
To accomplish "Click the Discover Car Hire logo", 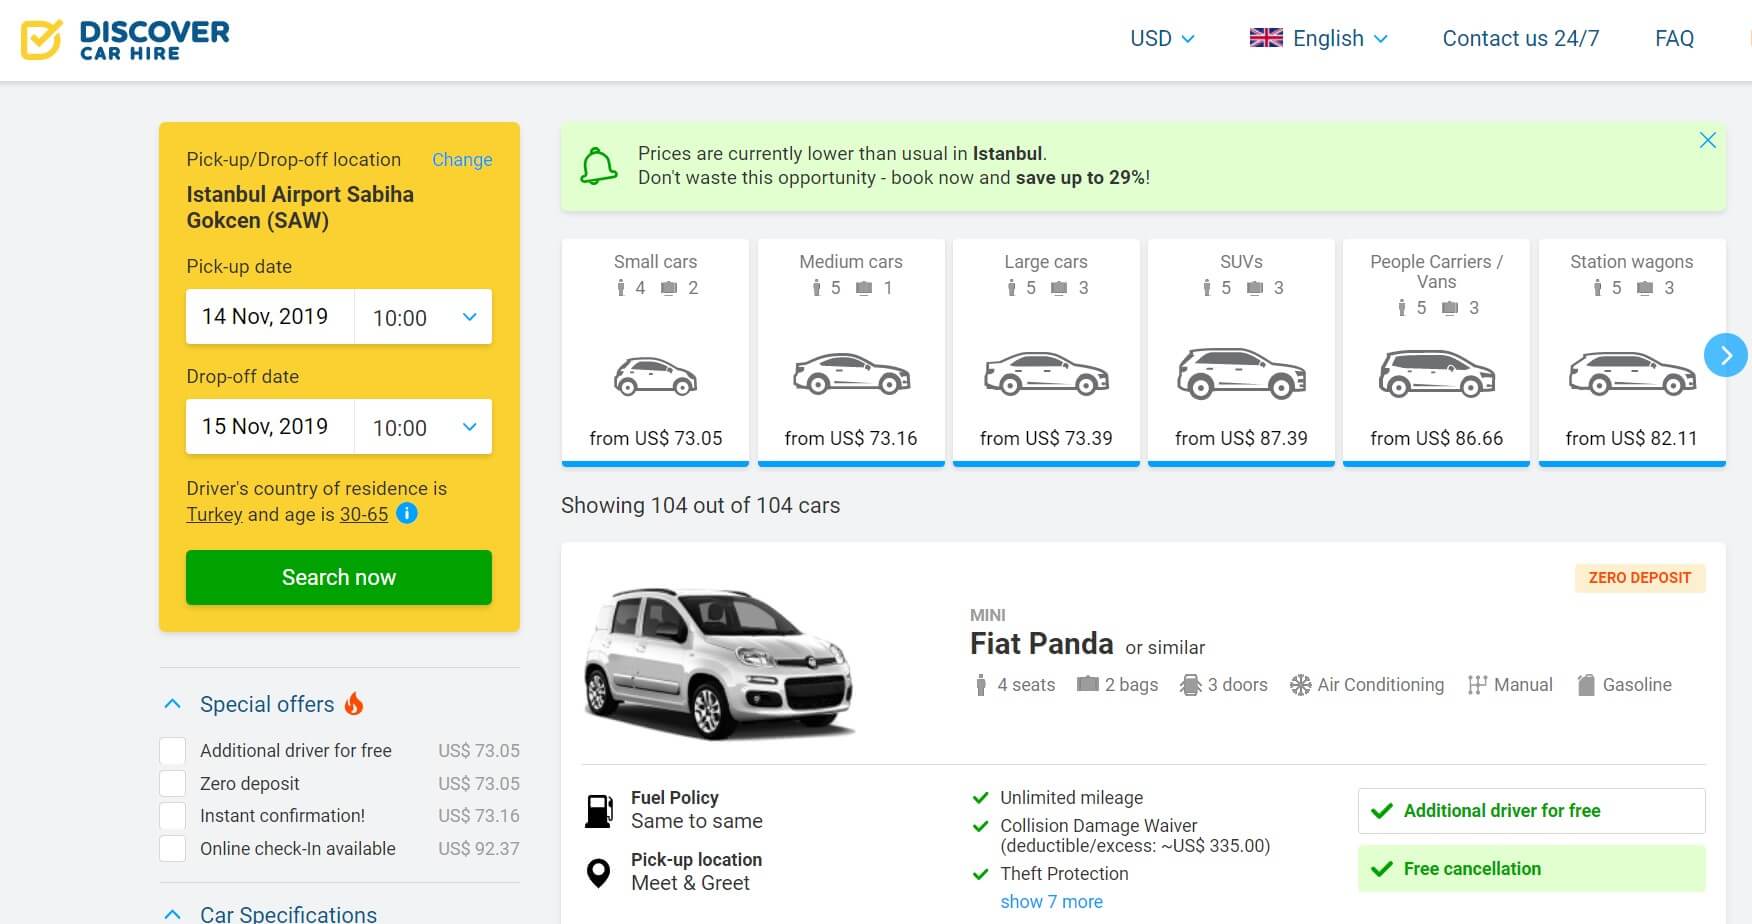I will pos(125,40).
